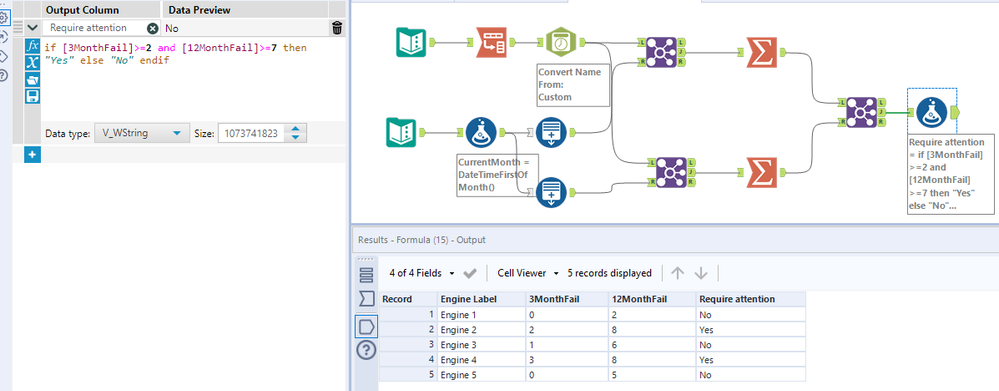Open the X Columns and Constants list

(32, 62)
